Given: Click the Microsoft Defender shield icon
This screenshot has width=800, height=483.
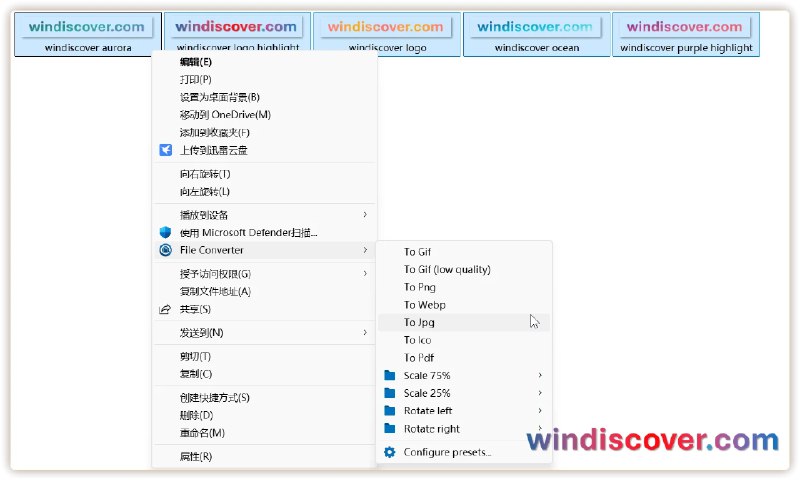Looking at the screenshot, I should click(165, 233).
